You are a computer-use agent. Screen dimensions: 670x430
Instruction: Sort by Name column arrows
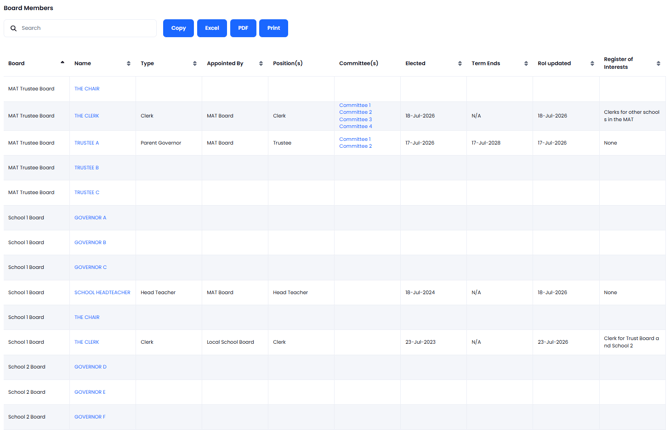129,63
